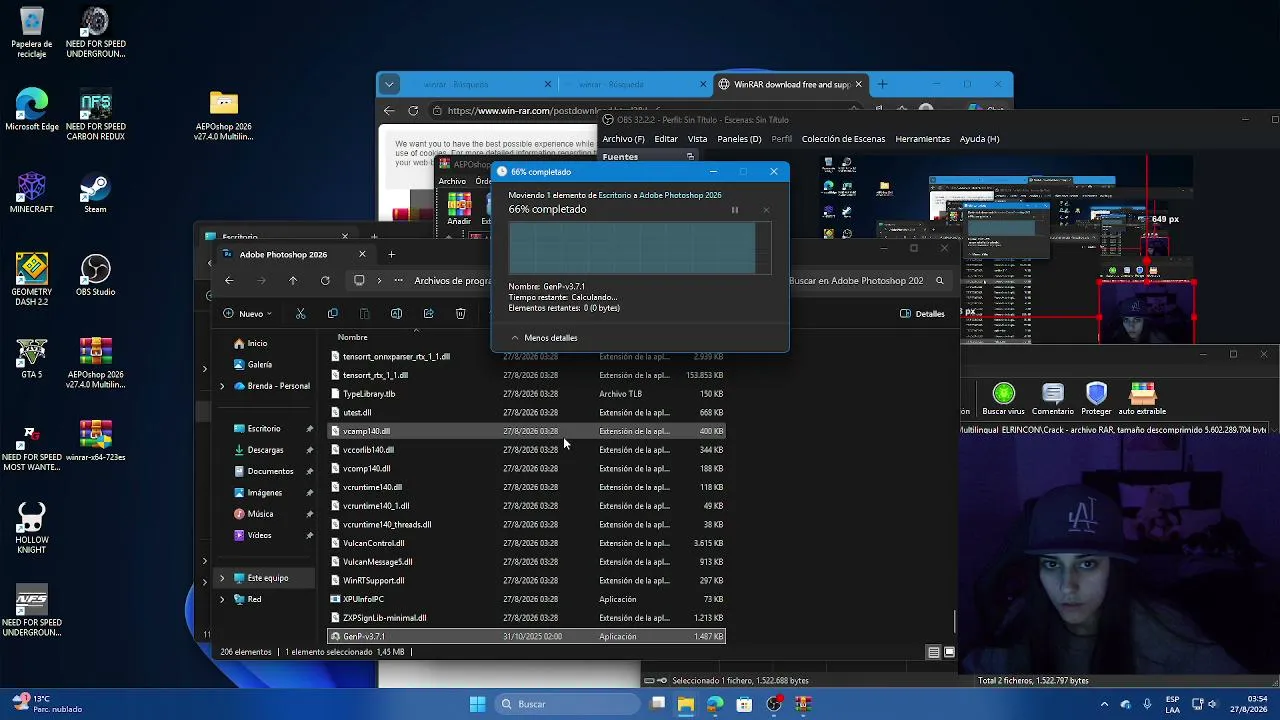The image size is (1280, 720).
Task: Open Microsoft Edge from the taskbar
Action: click(715, 704)
